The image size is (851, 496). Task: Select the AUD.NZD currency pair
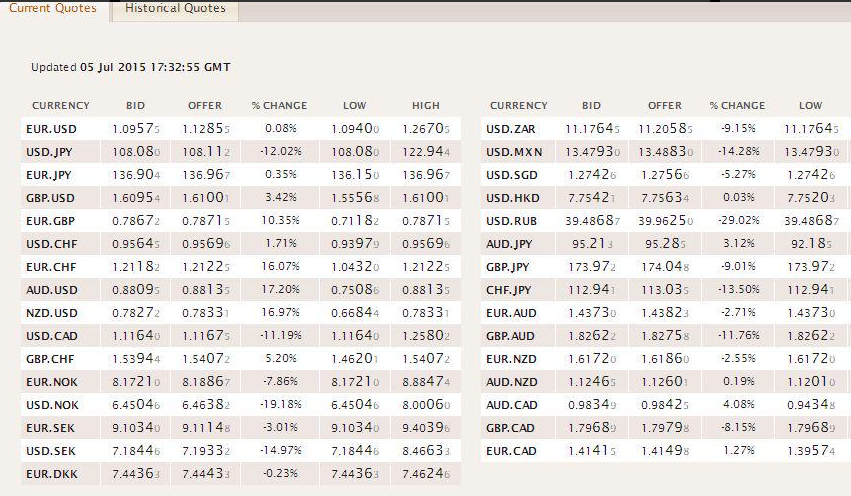511,382
